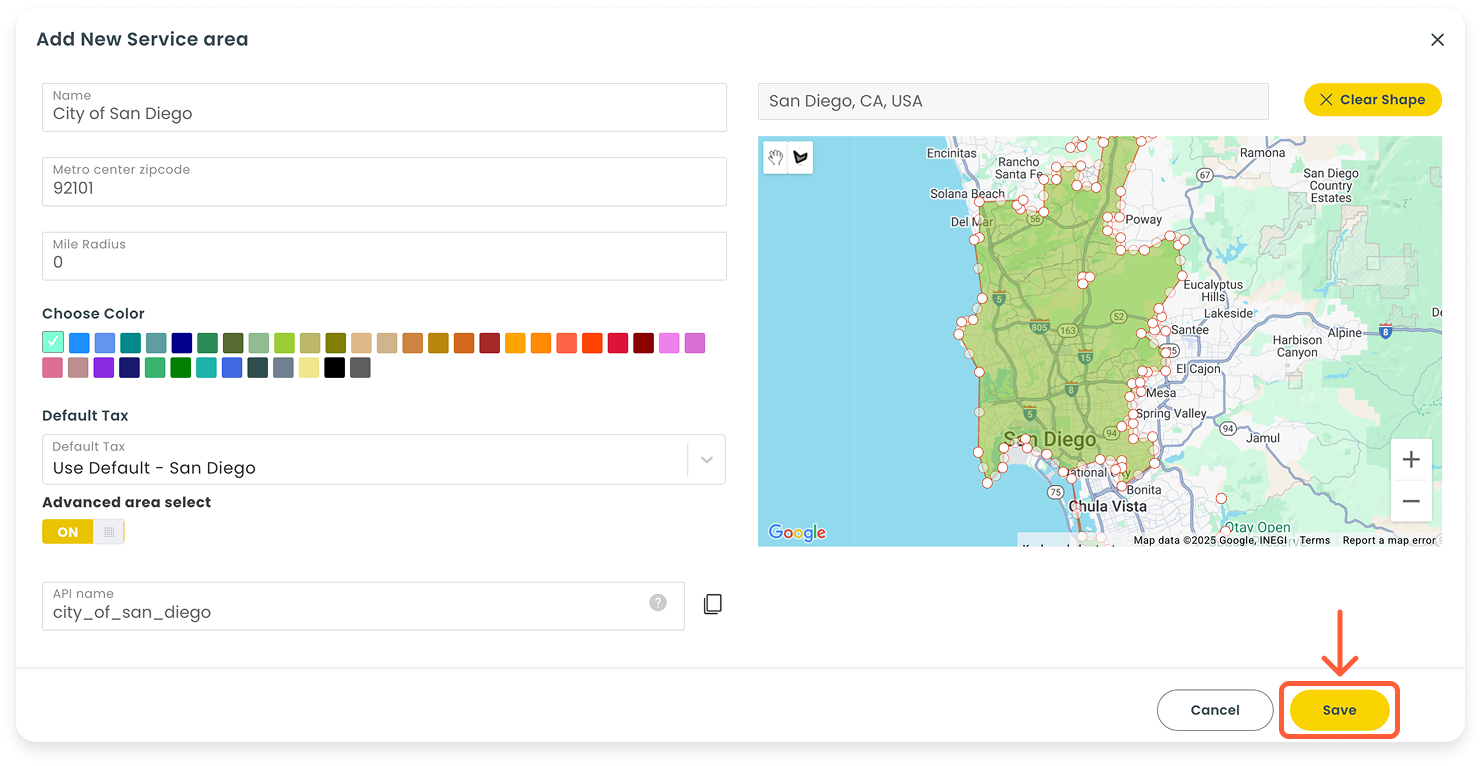This screenshot has width=1481, height=766.
Task: Open API name help tooltip icon
Action: point(657,602)
